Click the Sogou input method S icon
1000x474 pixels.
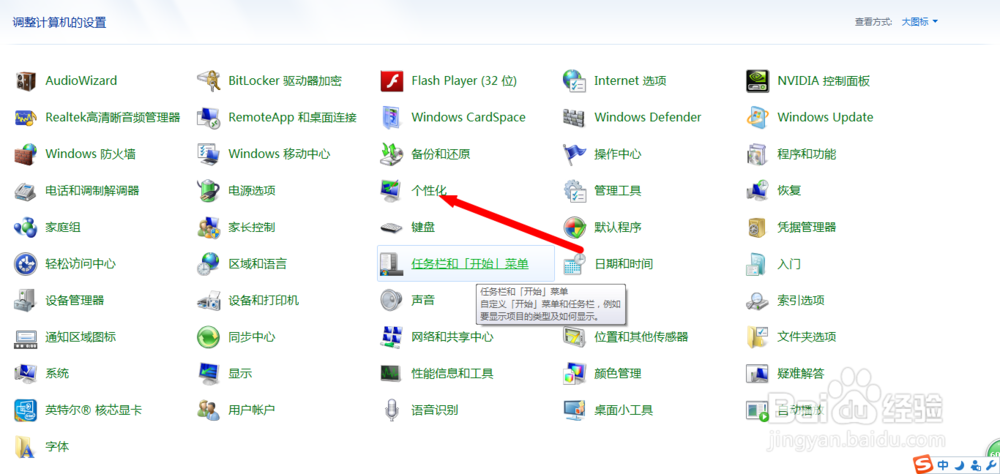pos(923,464)
